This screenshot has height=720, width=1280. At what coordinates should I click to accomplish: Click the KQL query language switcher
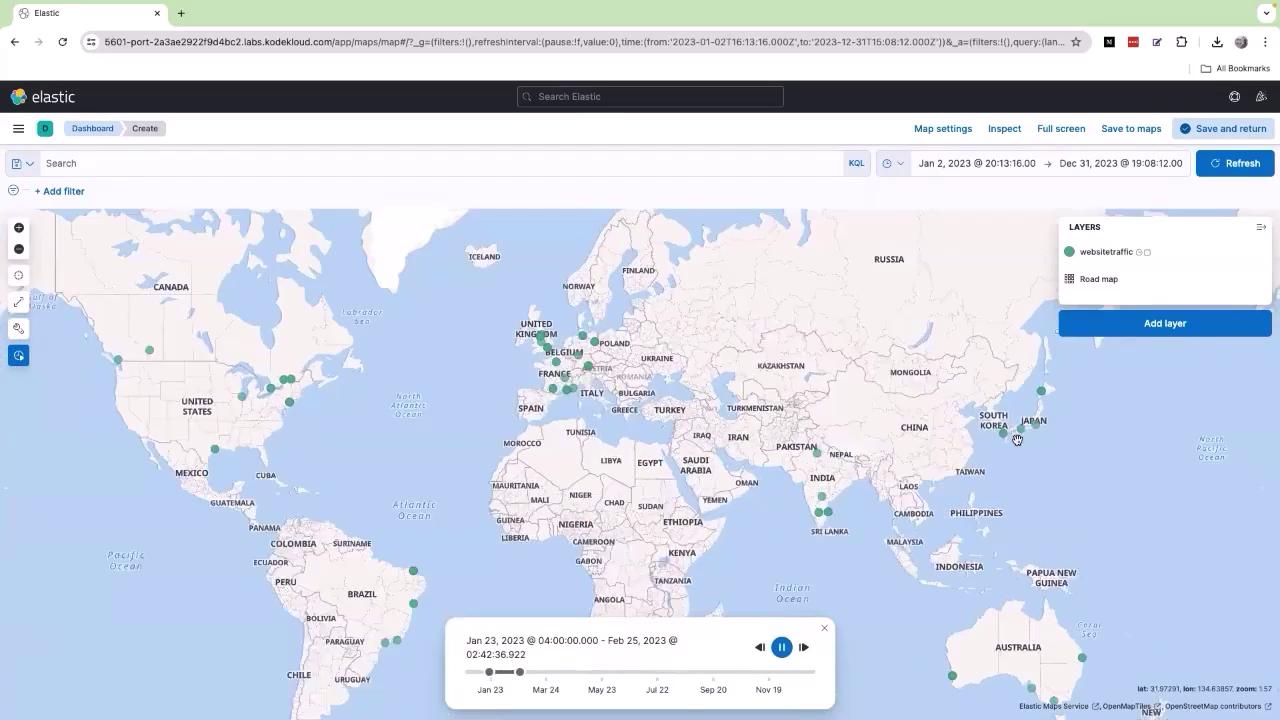pos(856,163)
